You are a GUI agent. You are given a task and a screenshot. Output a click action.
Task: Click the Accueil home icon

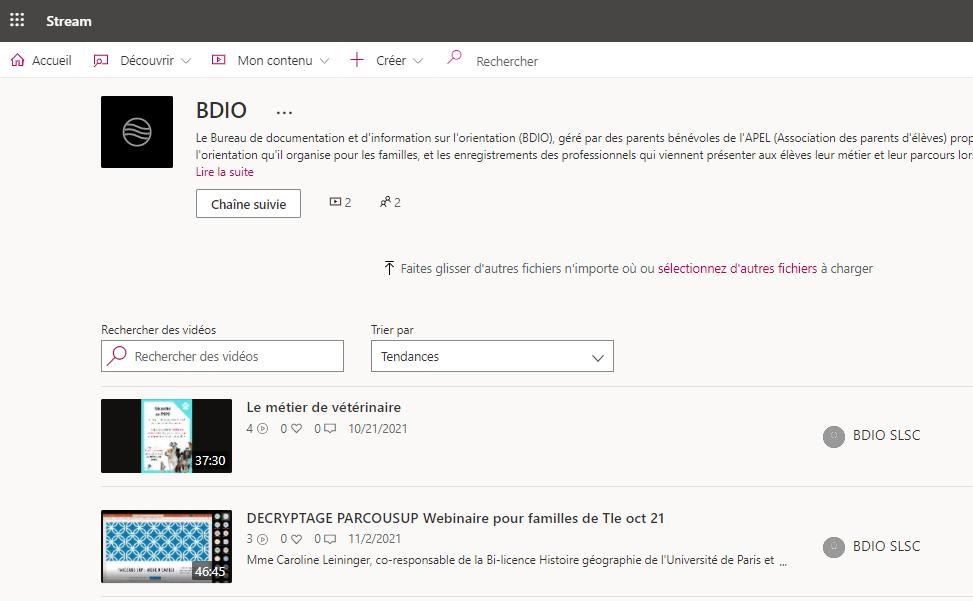click(18, 60)
